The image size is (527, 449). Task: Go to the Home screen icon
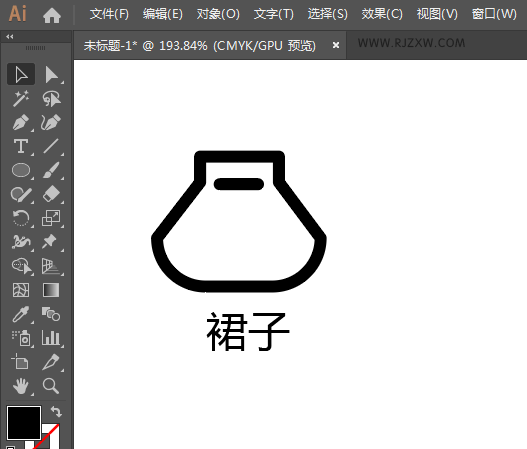[52, 15]
